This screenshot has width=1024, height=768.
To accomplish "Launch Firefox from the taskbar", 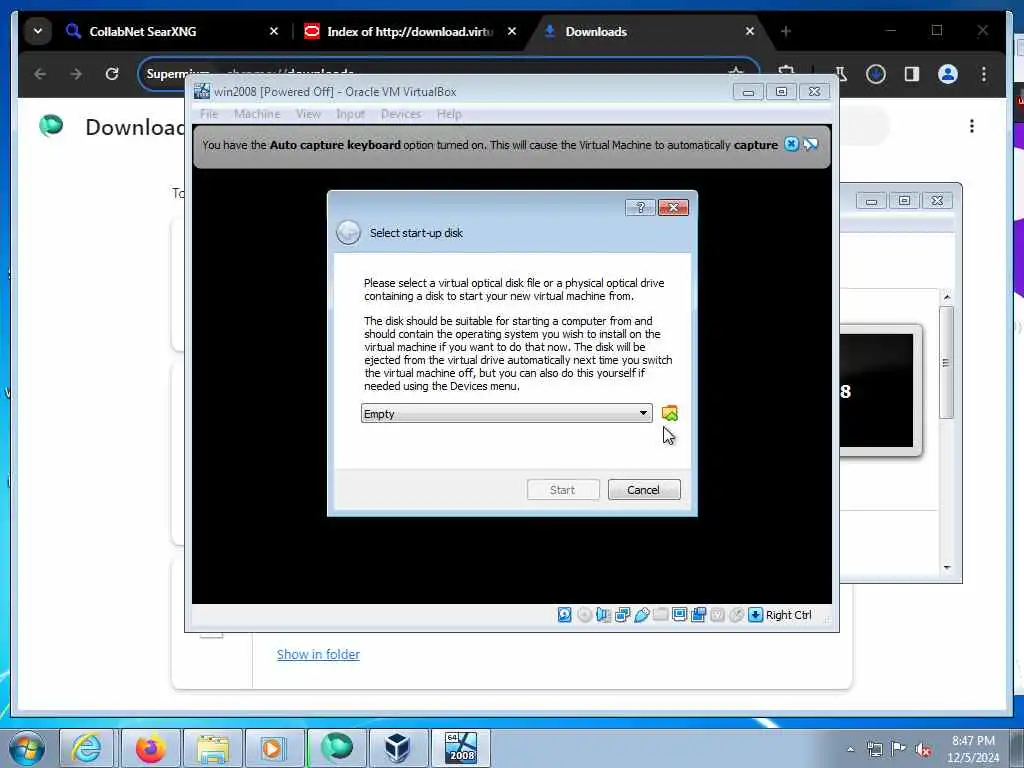I will click(151, 748).
